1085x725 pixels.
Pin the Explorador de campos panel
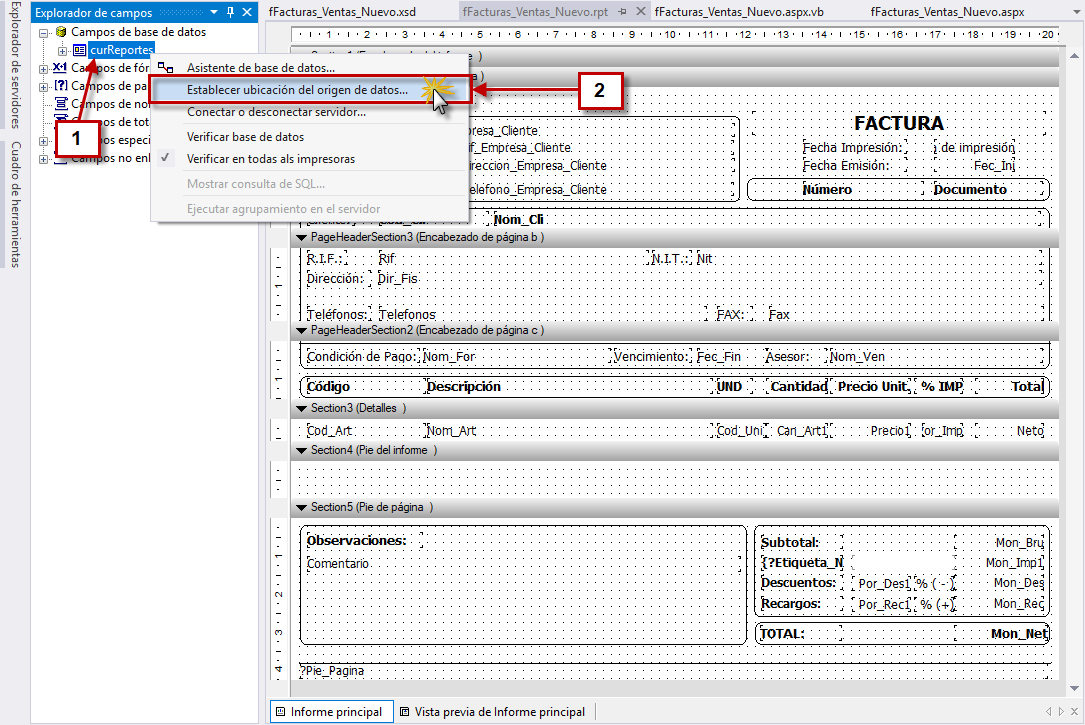coord(231,12)
